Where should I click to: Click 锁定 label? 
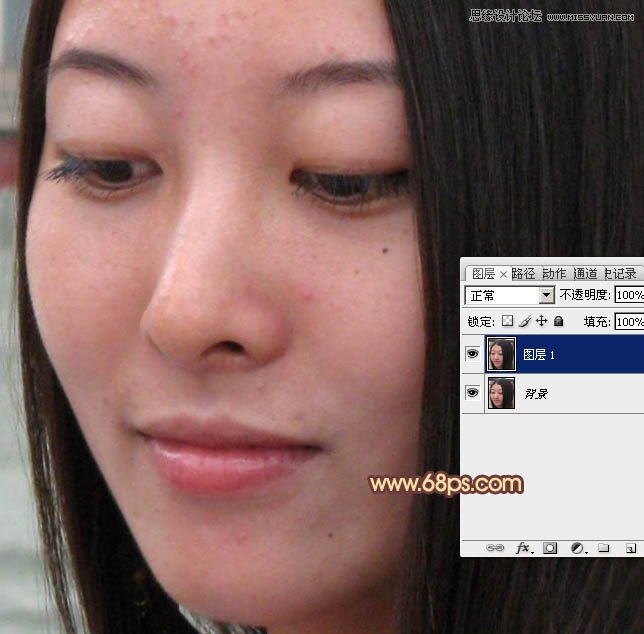click(481, 322)
